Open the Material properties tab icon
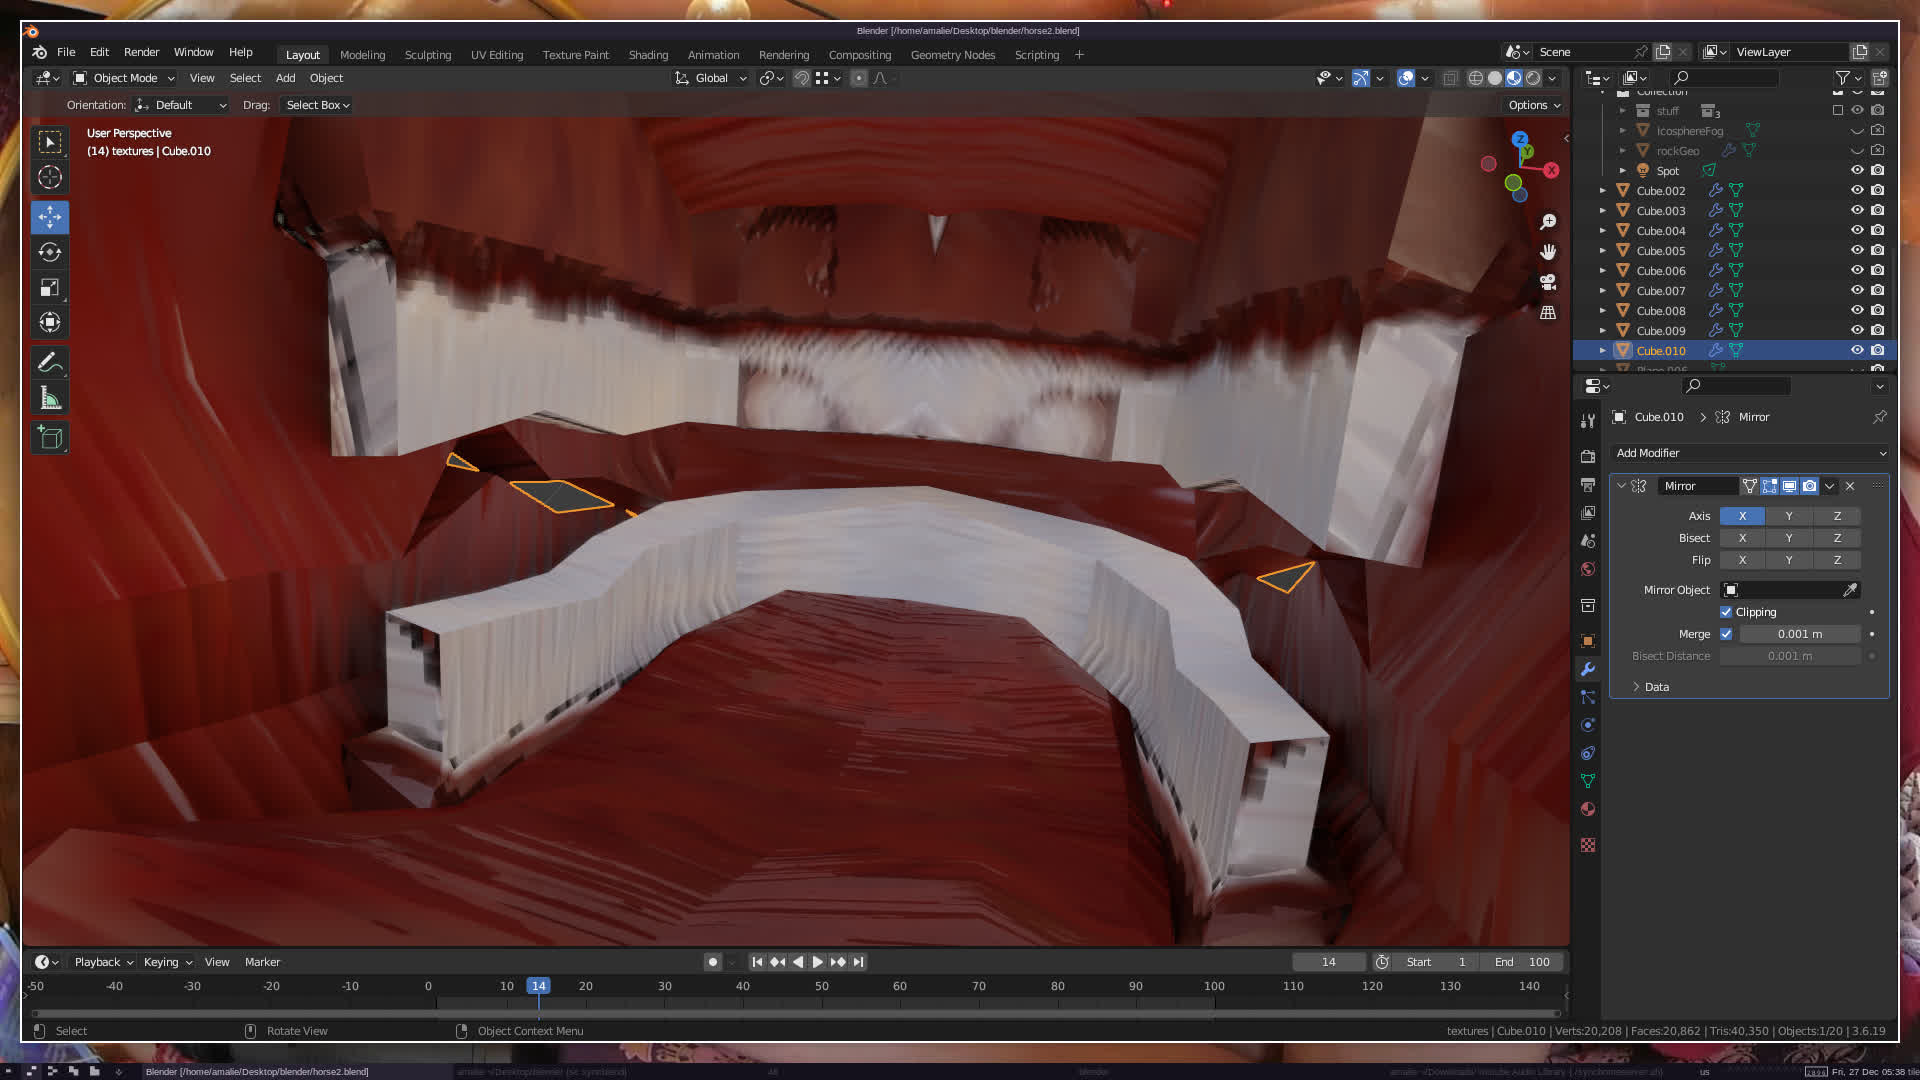This screenshot has height=1080, width=1920. [1588, 809]
